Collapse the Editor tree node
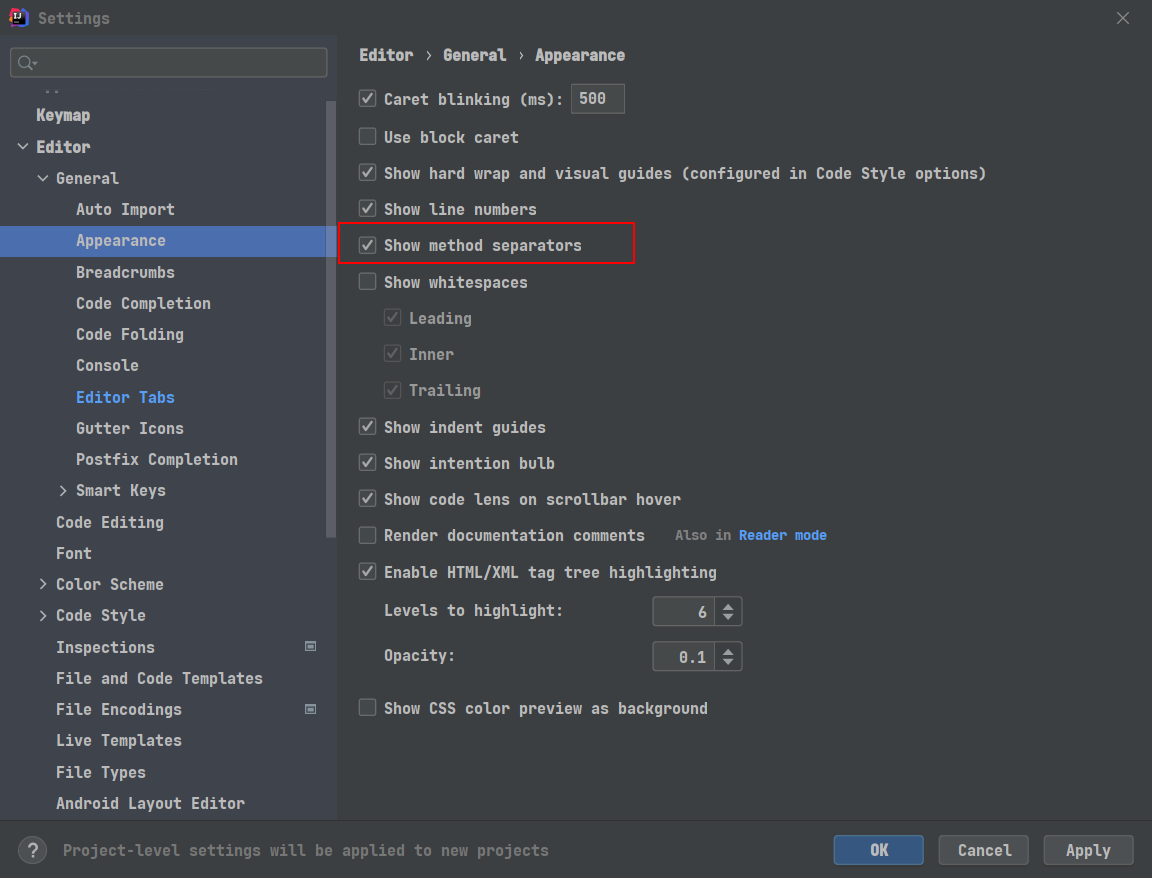Screen dimensions: 1152x878 pyautogui.click(x=23, y=147)
